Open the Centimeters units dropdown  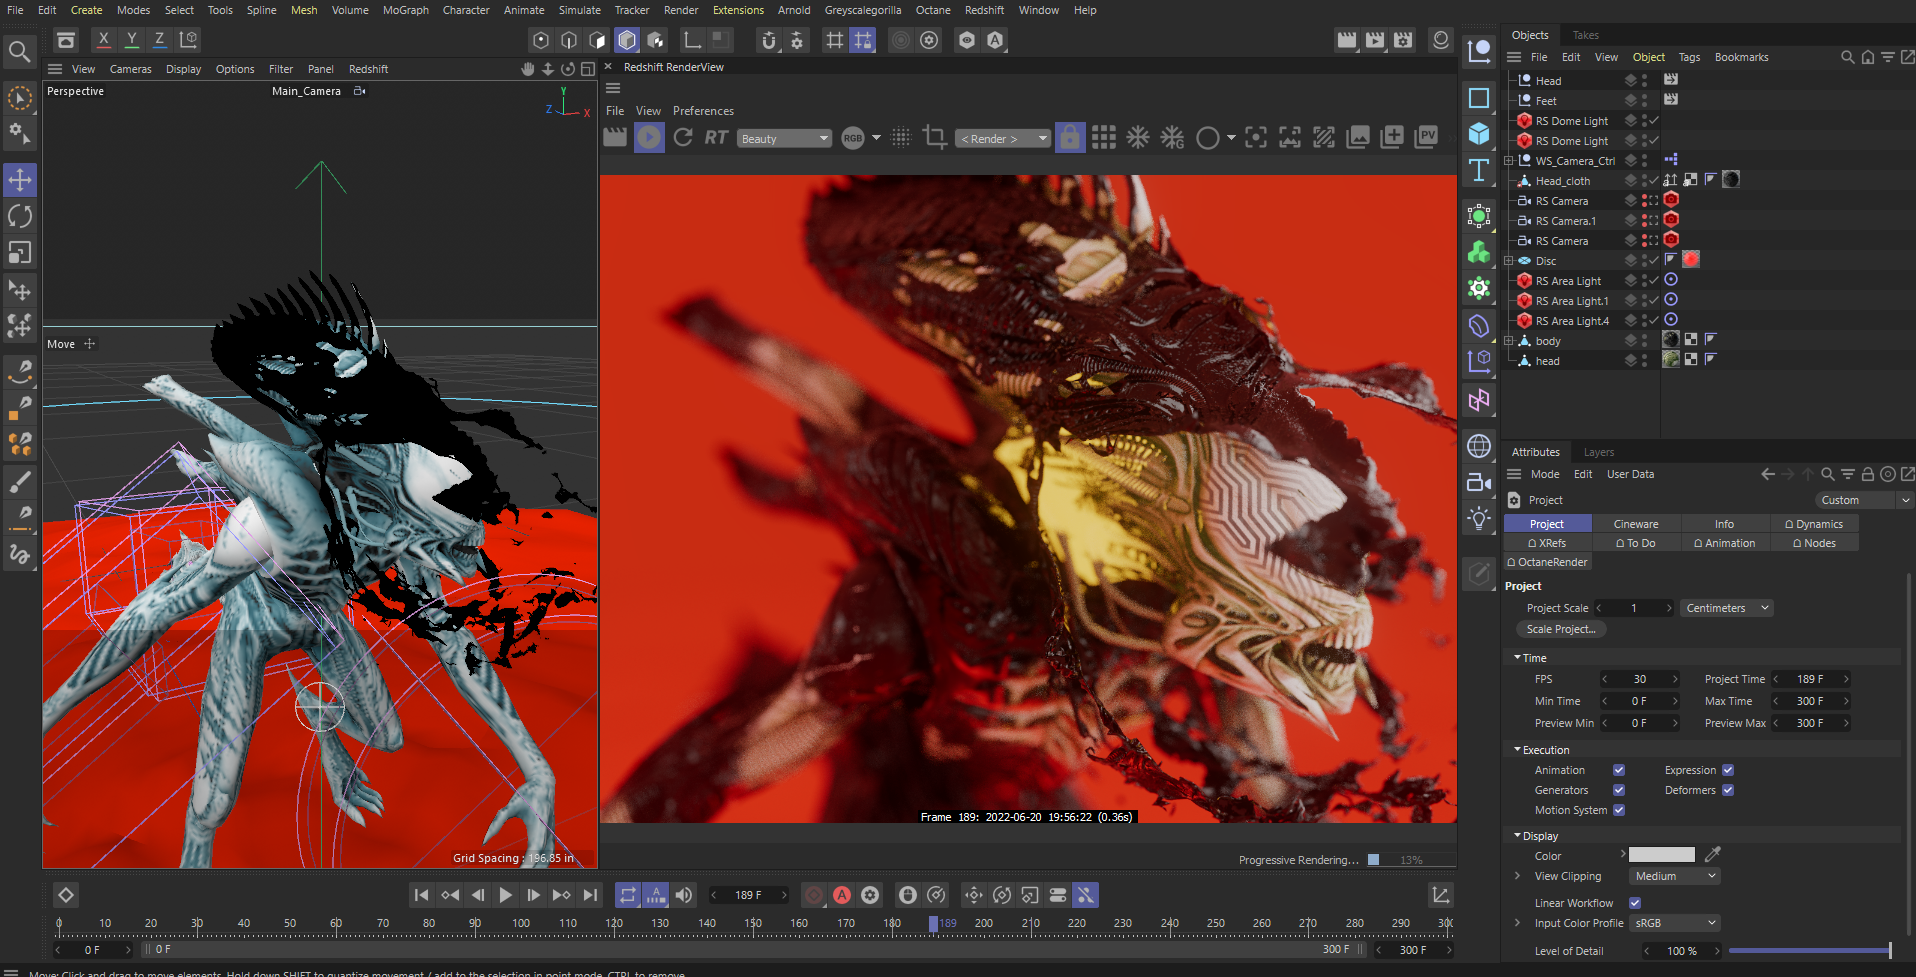pos(1725,607)
